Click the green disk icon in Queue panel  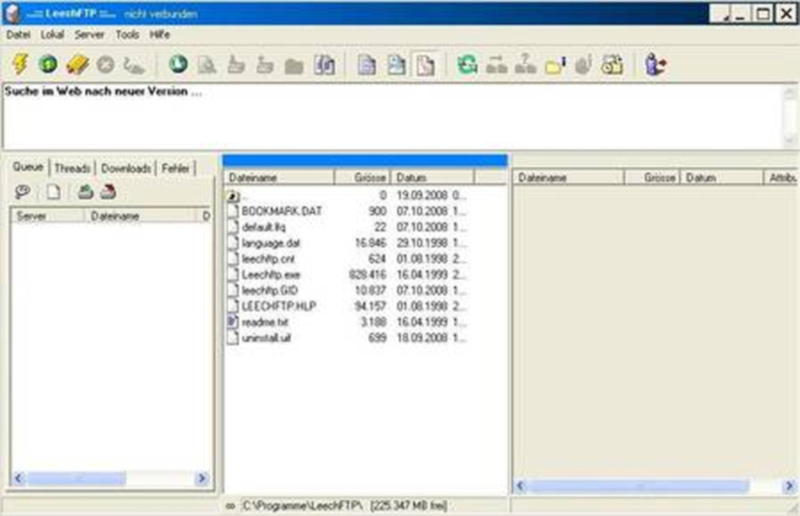coord(85,192)
